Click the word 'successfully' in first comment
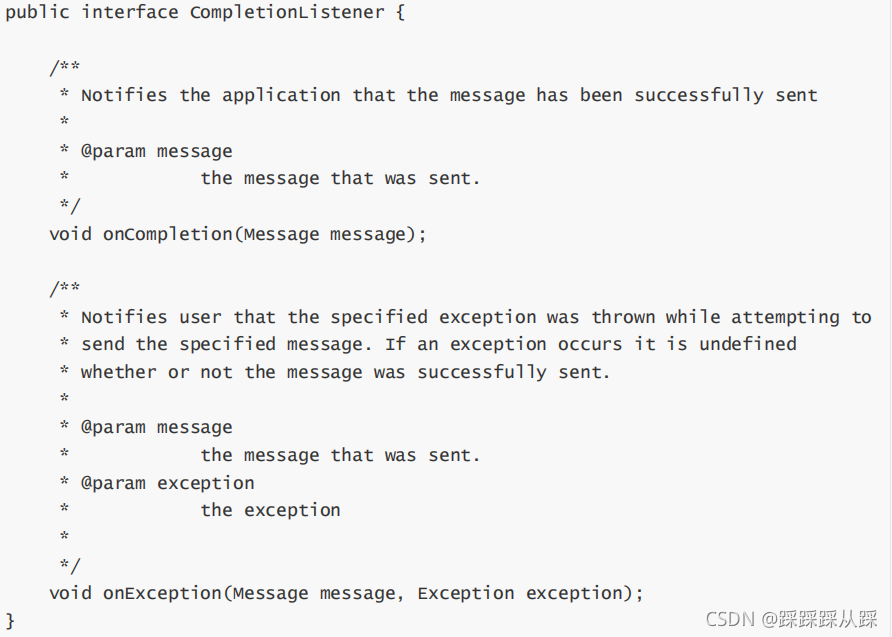Image resolution: width=892 pixels, height=637 pixels. (699, 96)
